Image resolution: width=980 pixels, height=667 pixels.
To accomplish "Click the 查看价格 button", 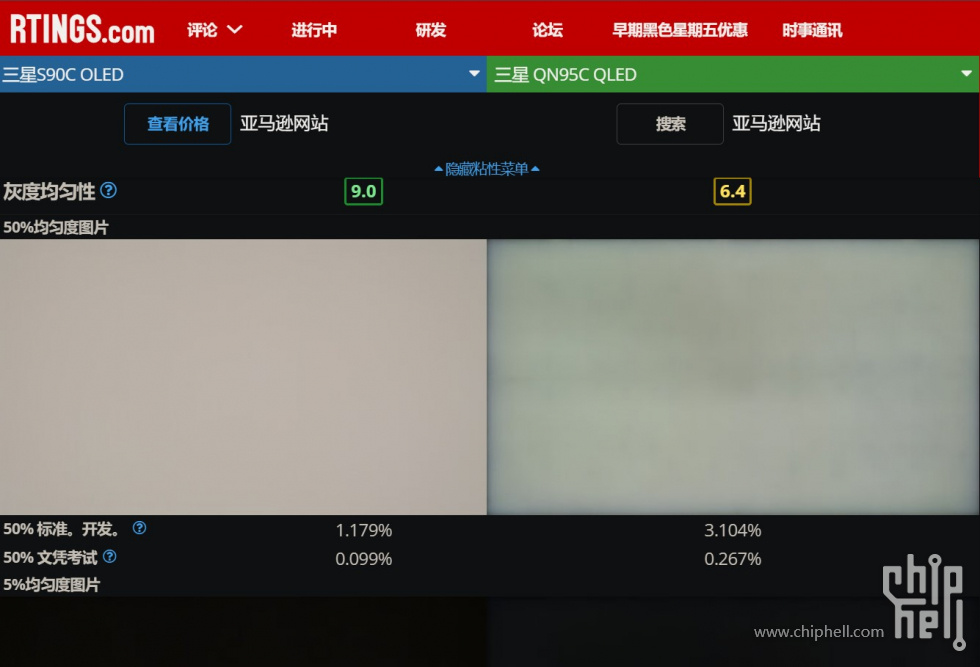I will pyautogui.click(x=178, y=124).
